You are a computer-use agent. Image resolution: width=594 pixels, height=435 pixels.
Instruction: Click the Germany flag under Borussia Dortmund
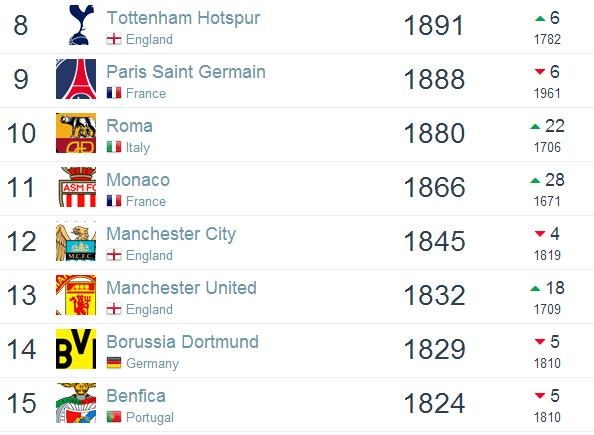114,363
